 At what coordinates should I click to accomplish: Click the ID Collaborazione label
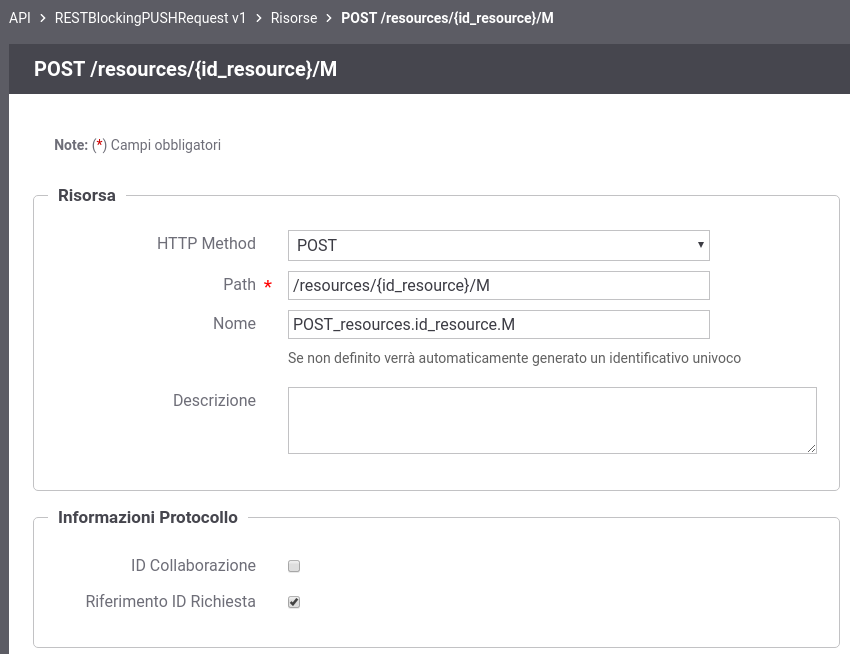click(x=193, y=565)
